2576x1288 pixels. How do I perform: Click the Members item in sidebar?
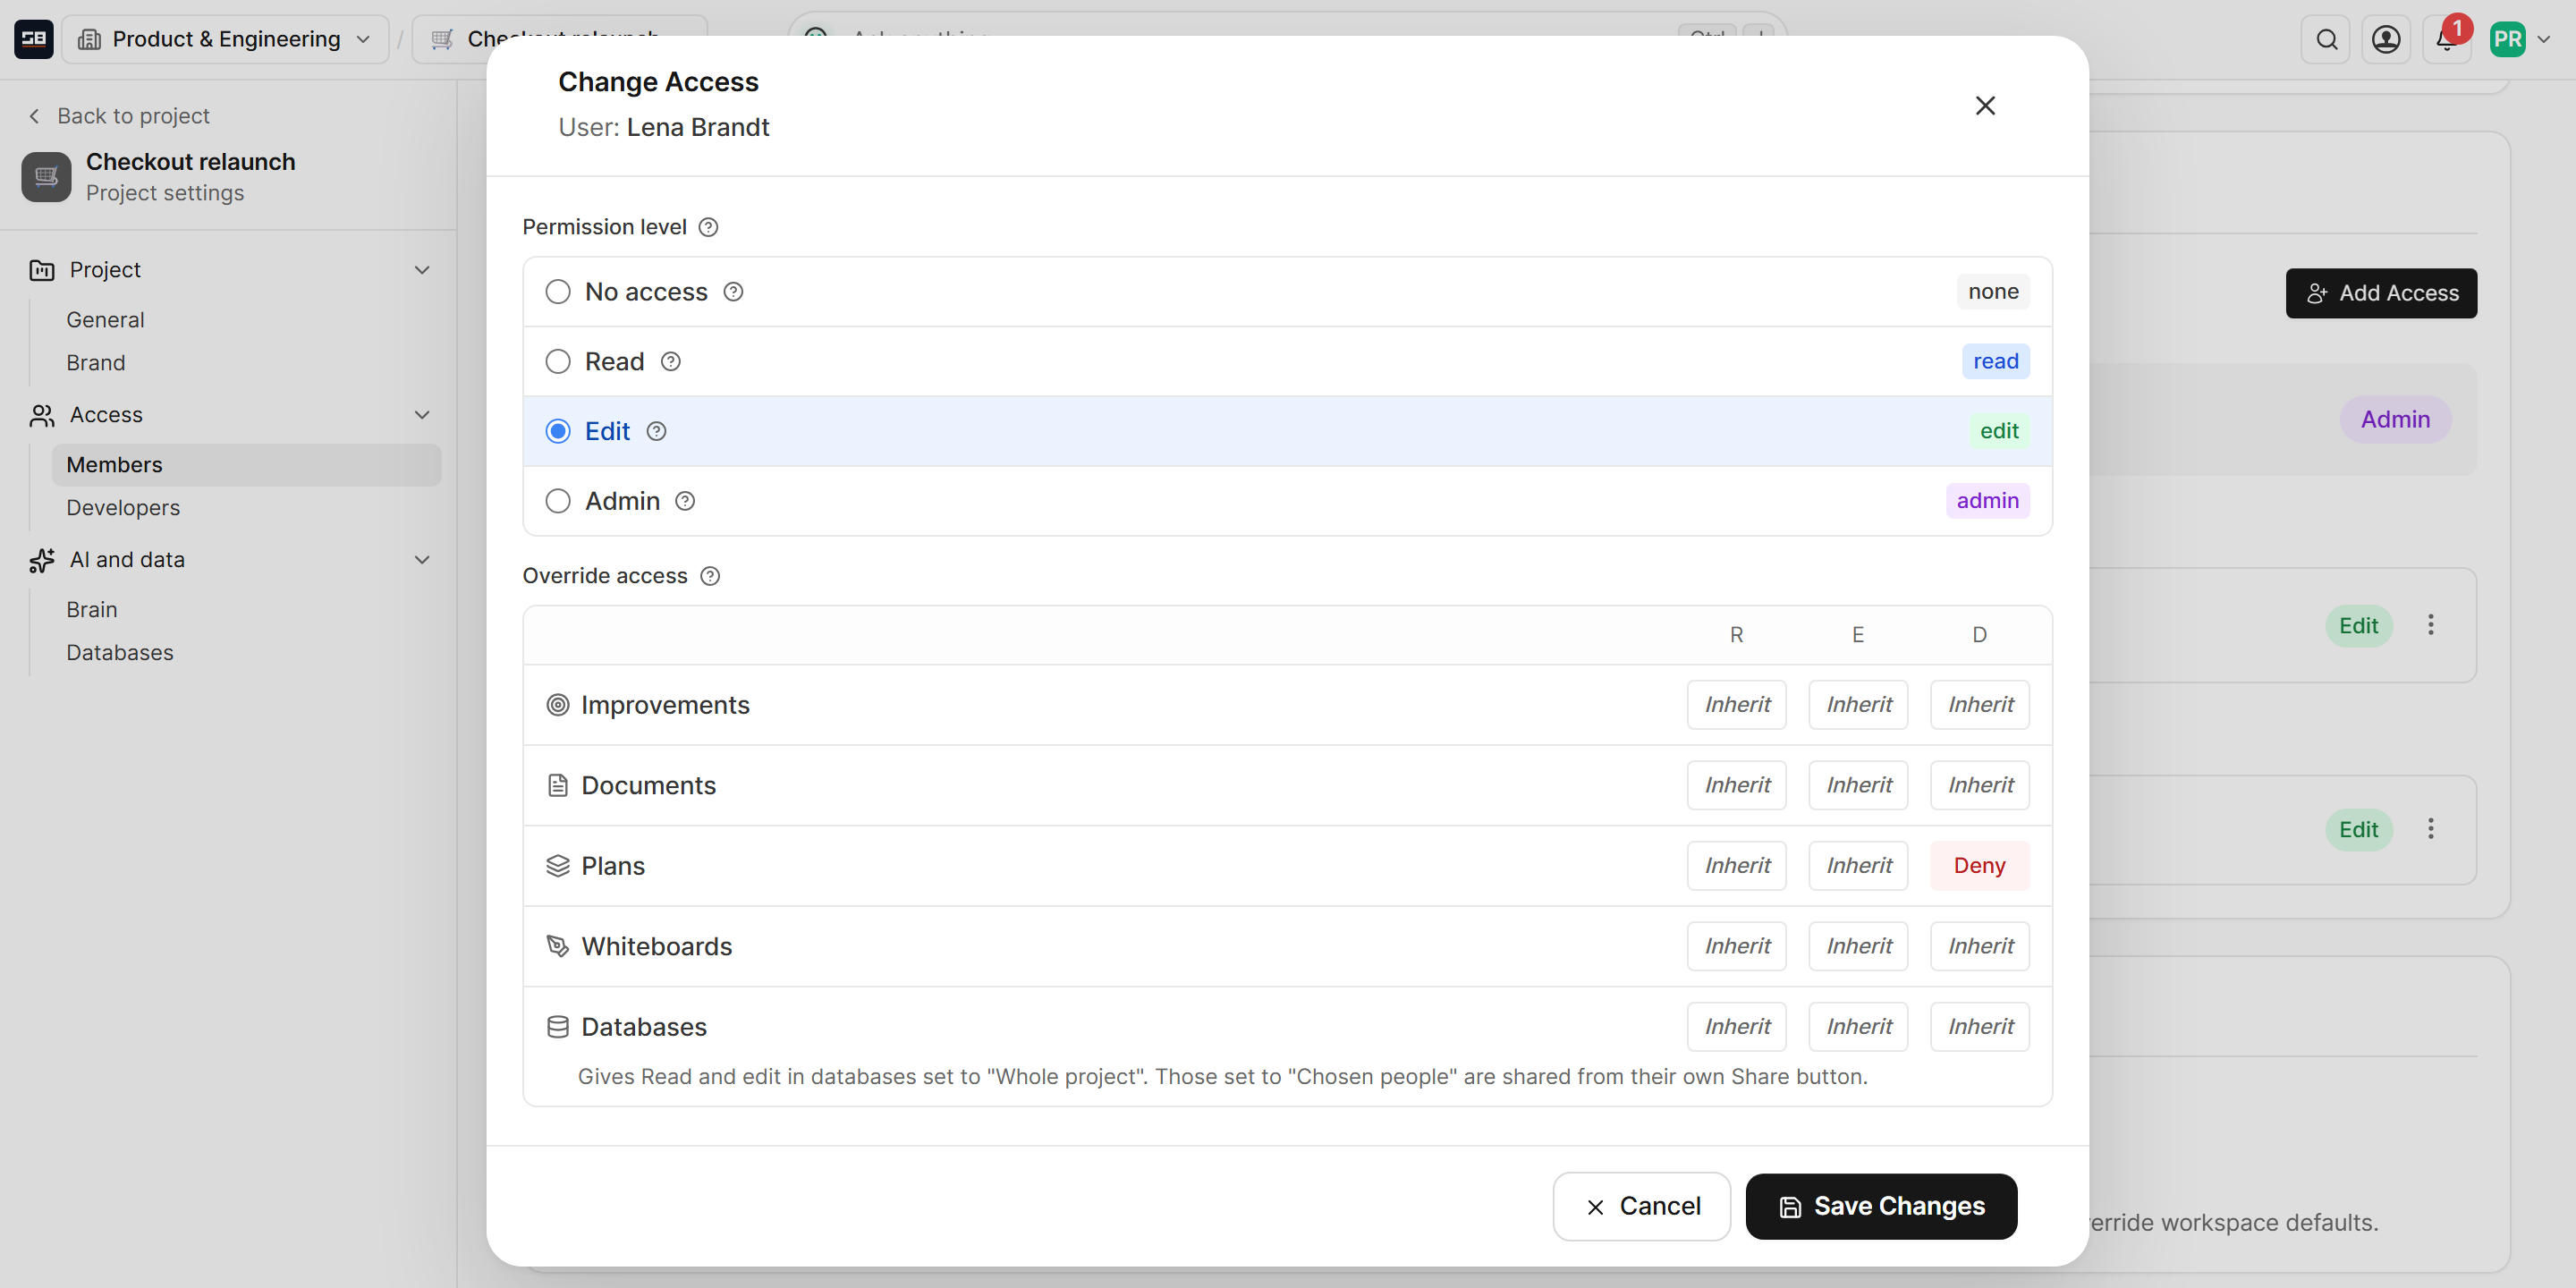[246, 465]
